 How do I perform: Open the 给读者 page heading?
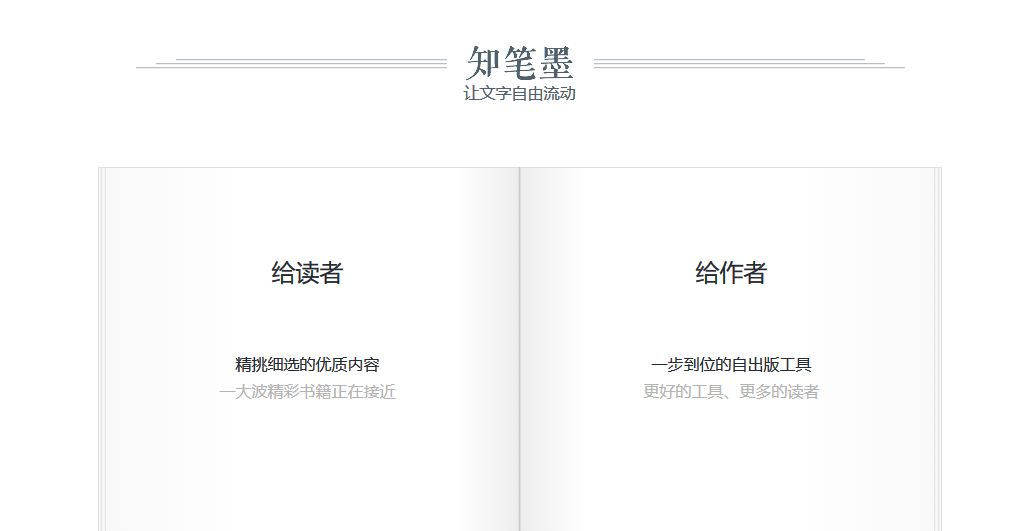click(x=307, y=273)
